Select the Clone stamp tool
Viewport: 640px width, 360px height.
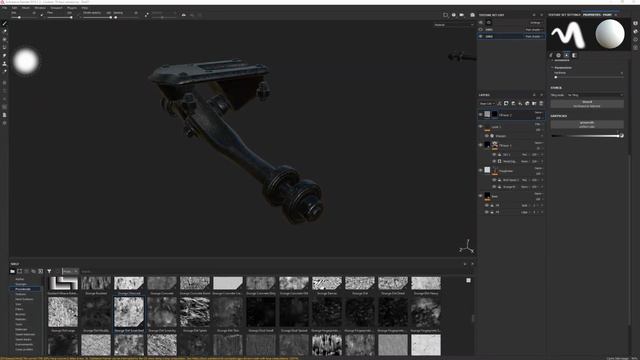pyautogui.click(x=4, y=64)
